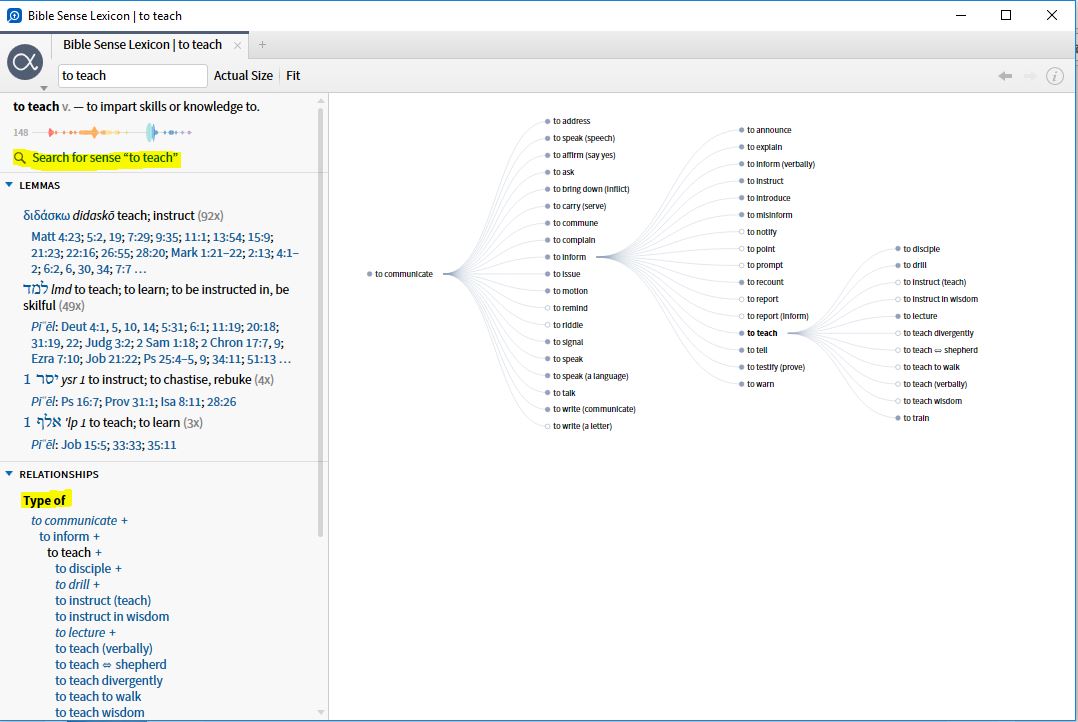Select 'to address' node in graph
Screen dimensions: 1078x722
click(568, 121)
